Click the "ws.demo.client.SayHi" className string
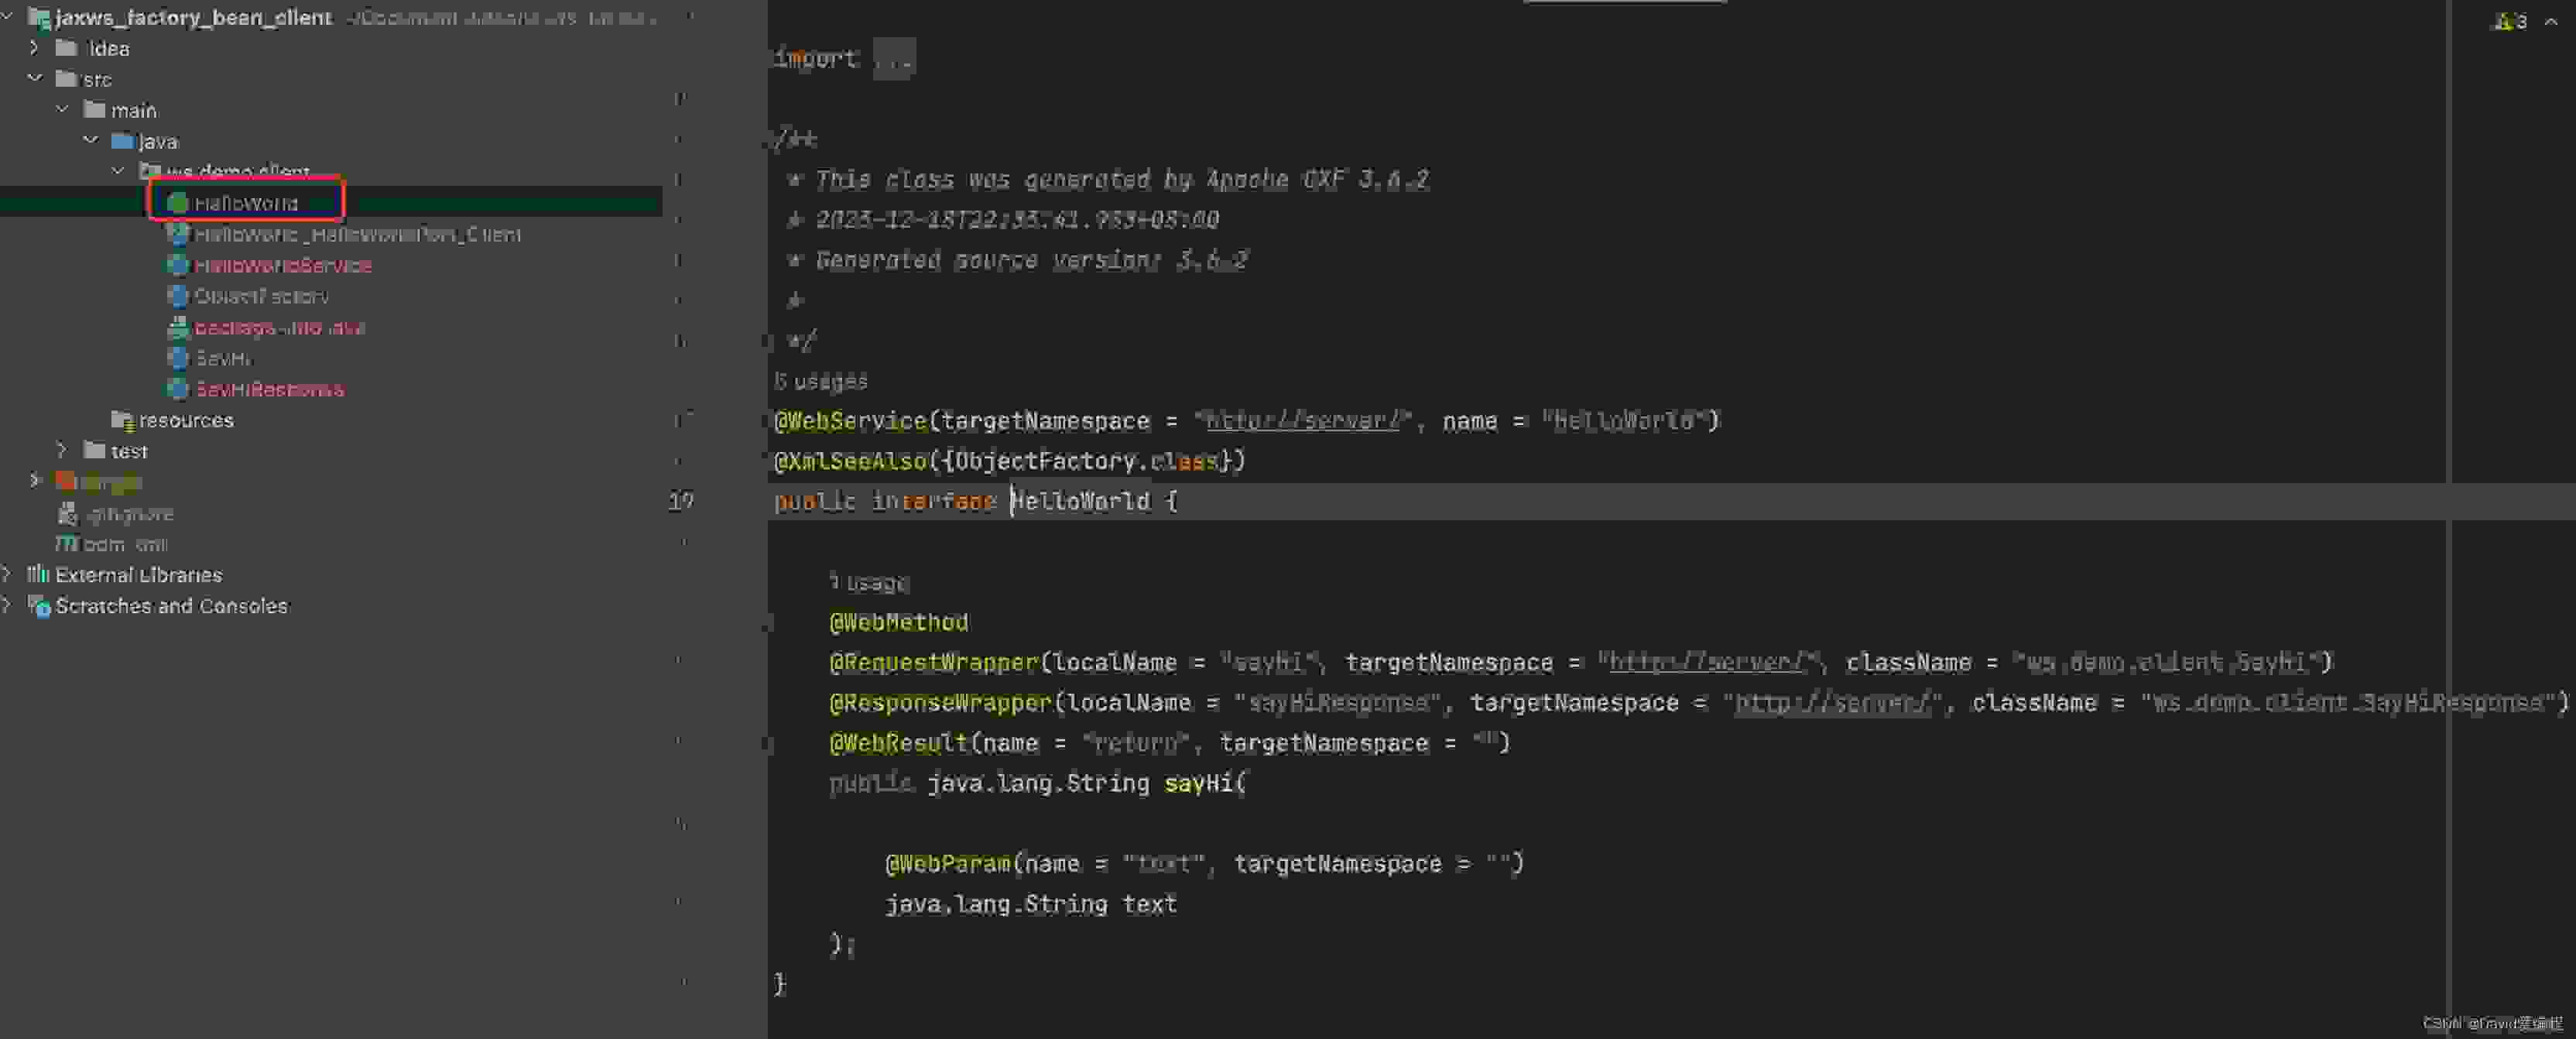 (x=2165, y=663)
